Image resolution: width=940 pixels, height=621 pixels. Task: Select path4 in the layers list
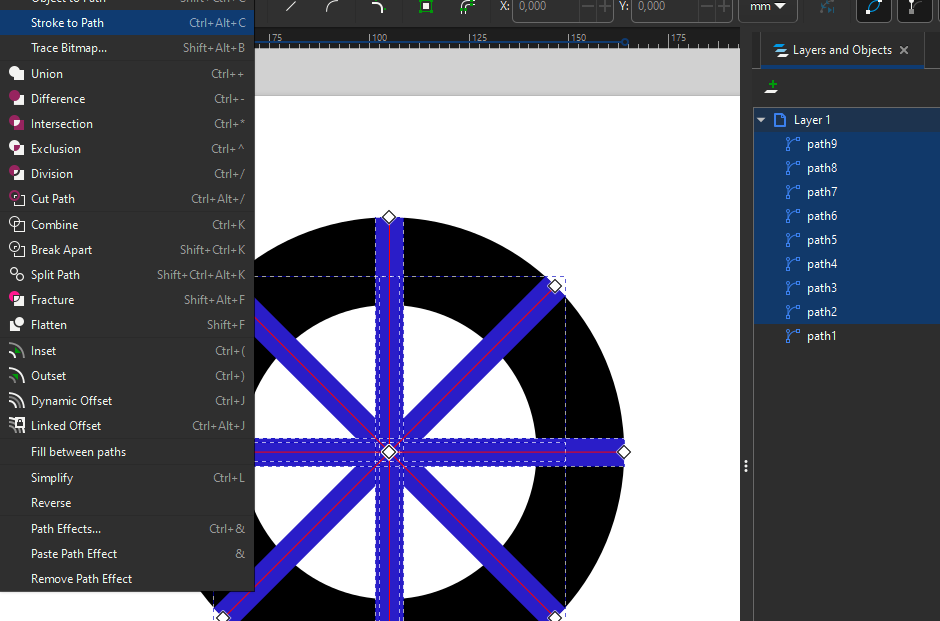click(846, 264)
